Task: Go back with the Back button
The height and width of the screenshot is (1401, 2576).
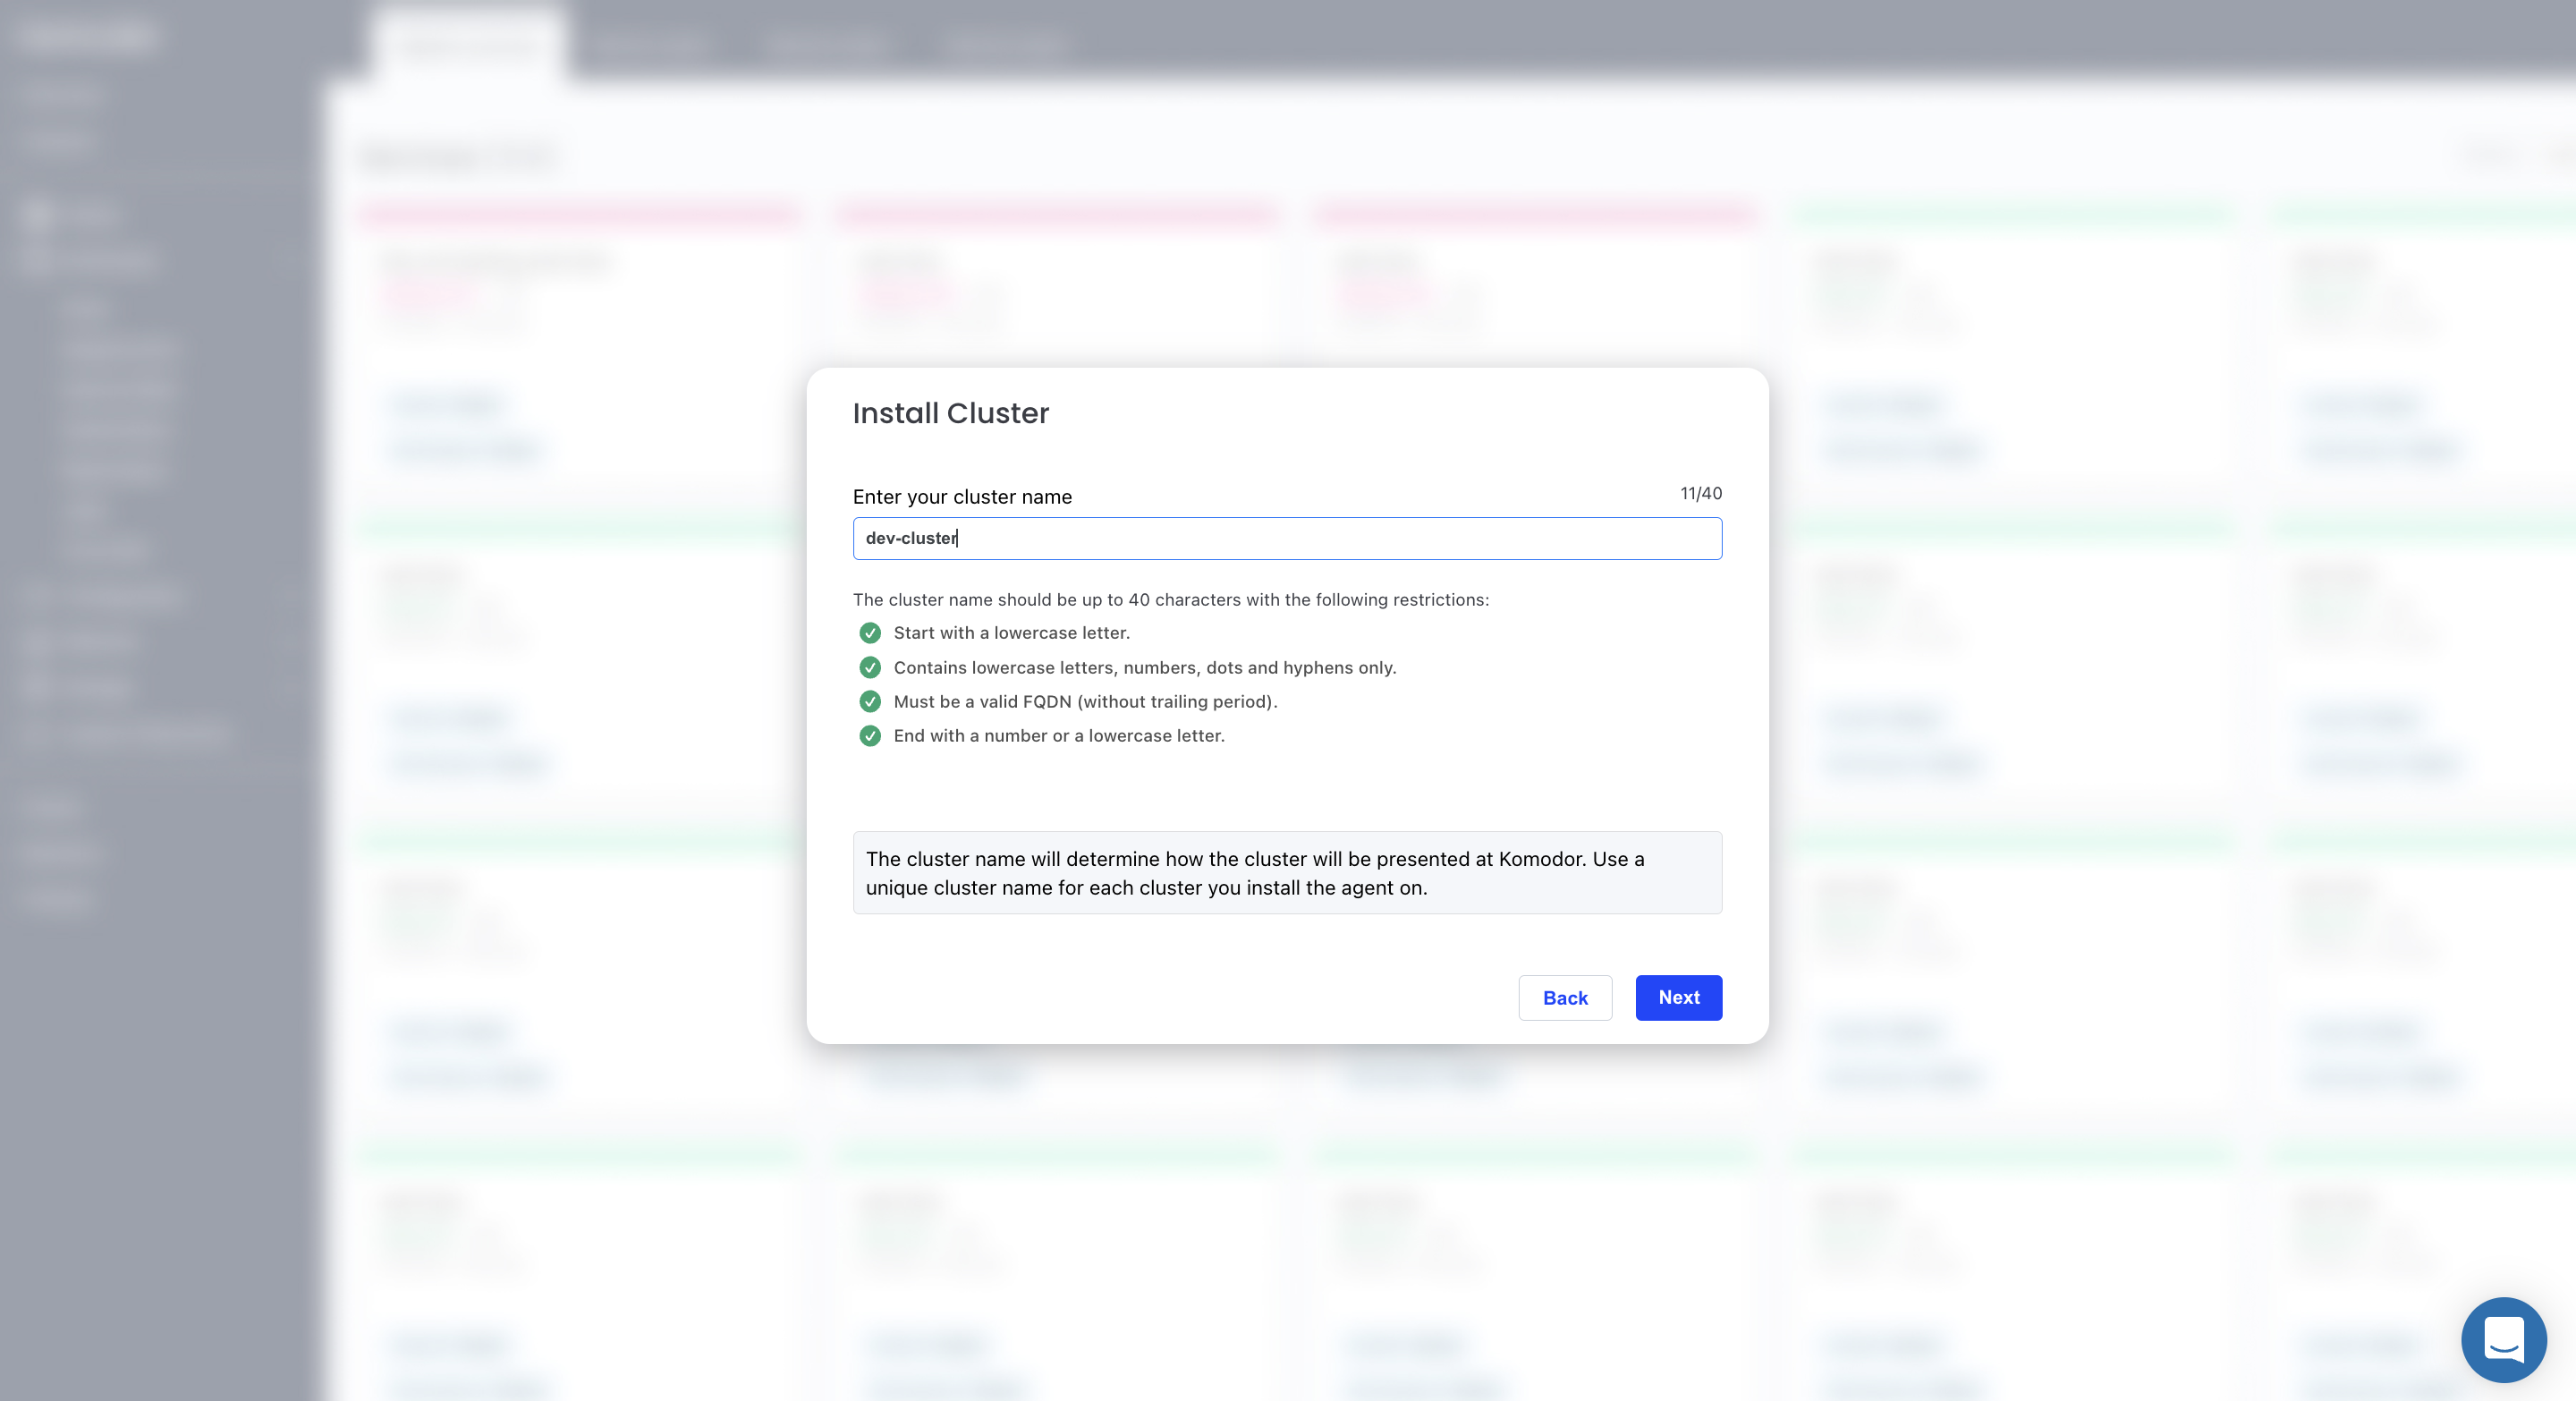Action: (1564, 997)
